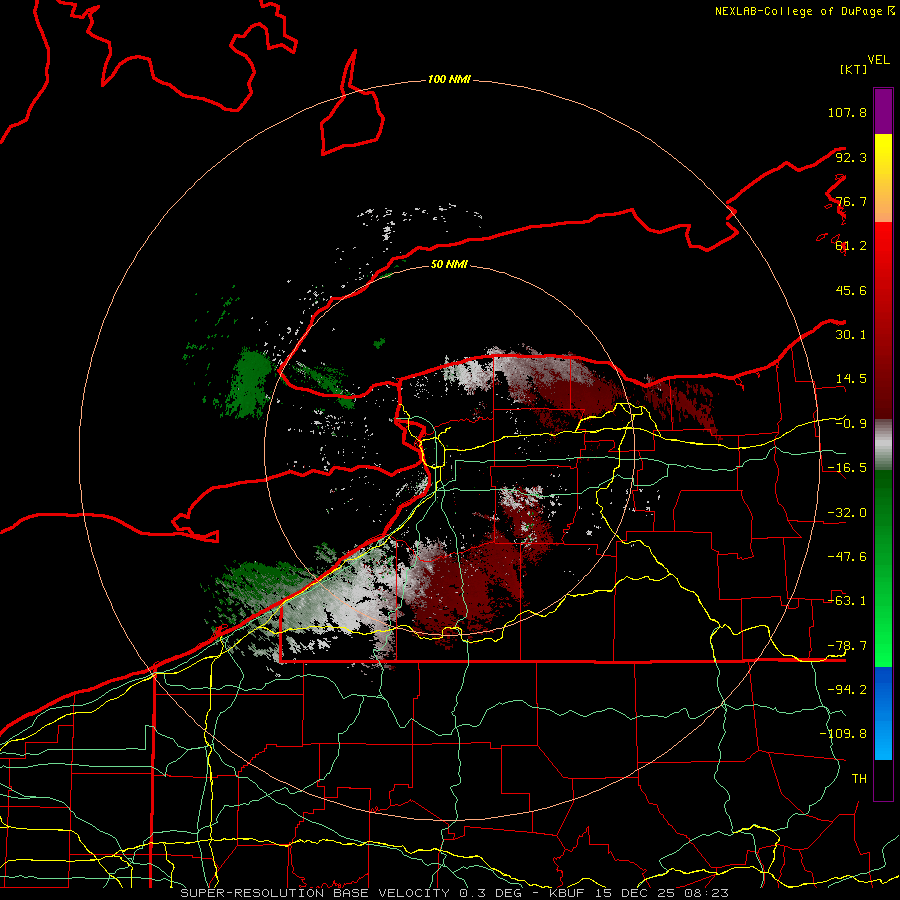Viewport: 900px width, 900px height.
Task: Click the -32.0 velocity scale value
Action: (847, 513)
